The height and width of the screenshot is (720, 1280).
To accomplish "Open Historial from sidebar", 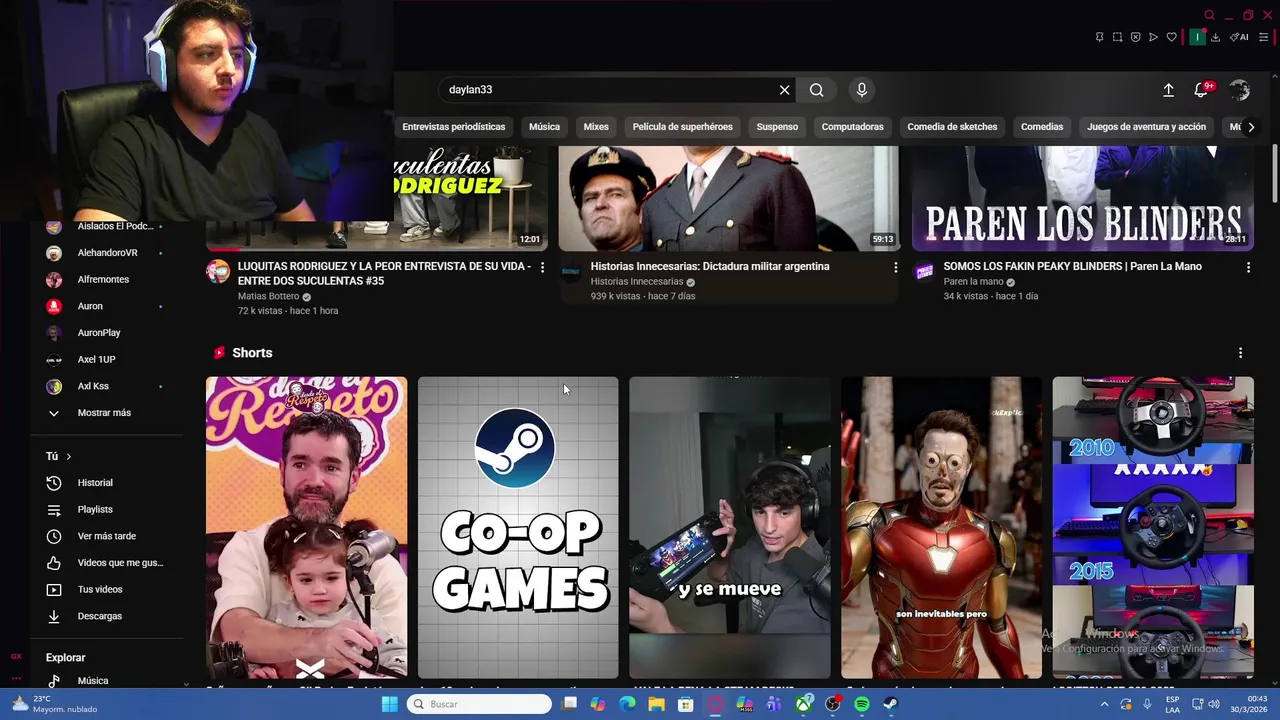I will (x=95, y=483).
